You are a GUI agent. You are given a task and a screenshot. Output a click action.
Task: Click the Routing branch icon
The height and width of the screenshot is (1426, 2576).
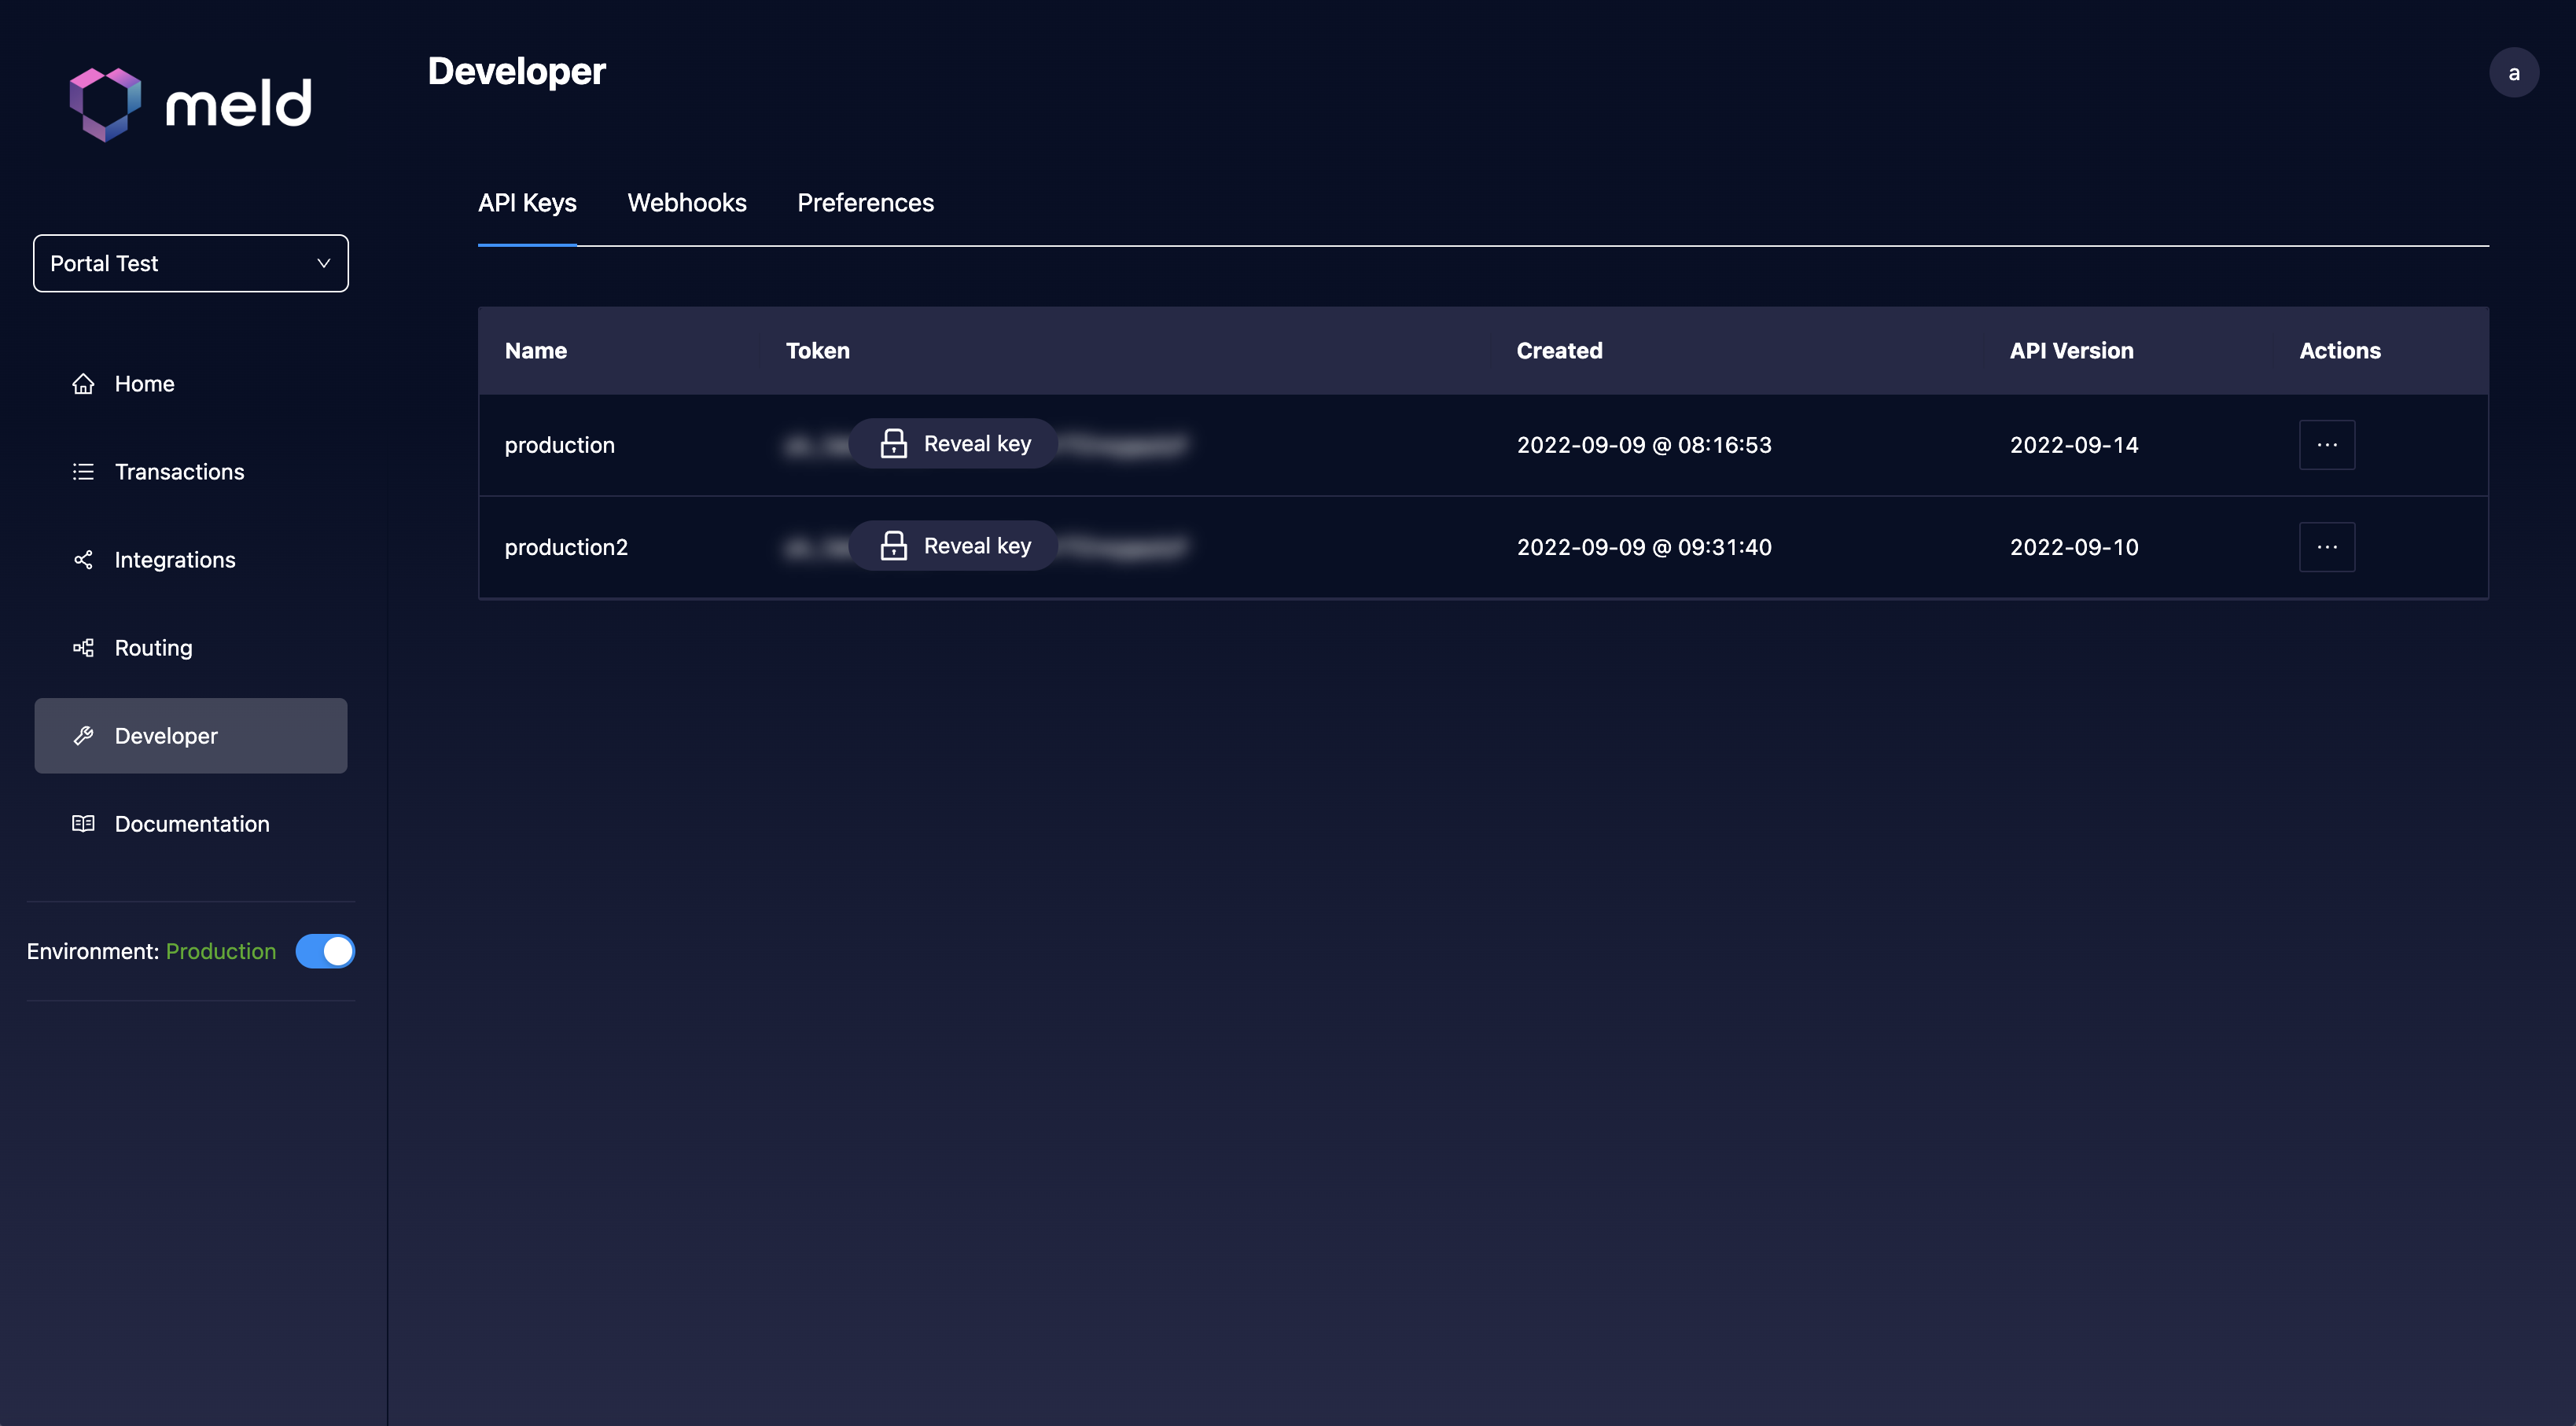(x=83, y=648)
